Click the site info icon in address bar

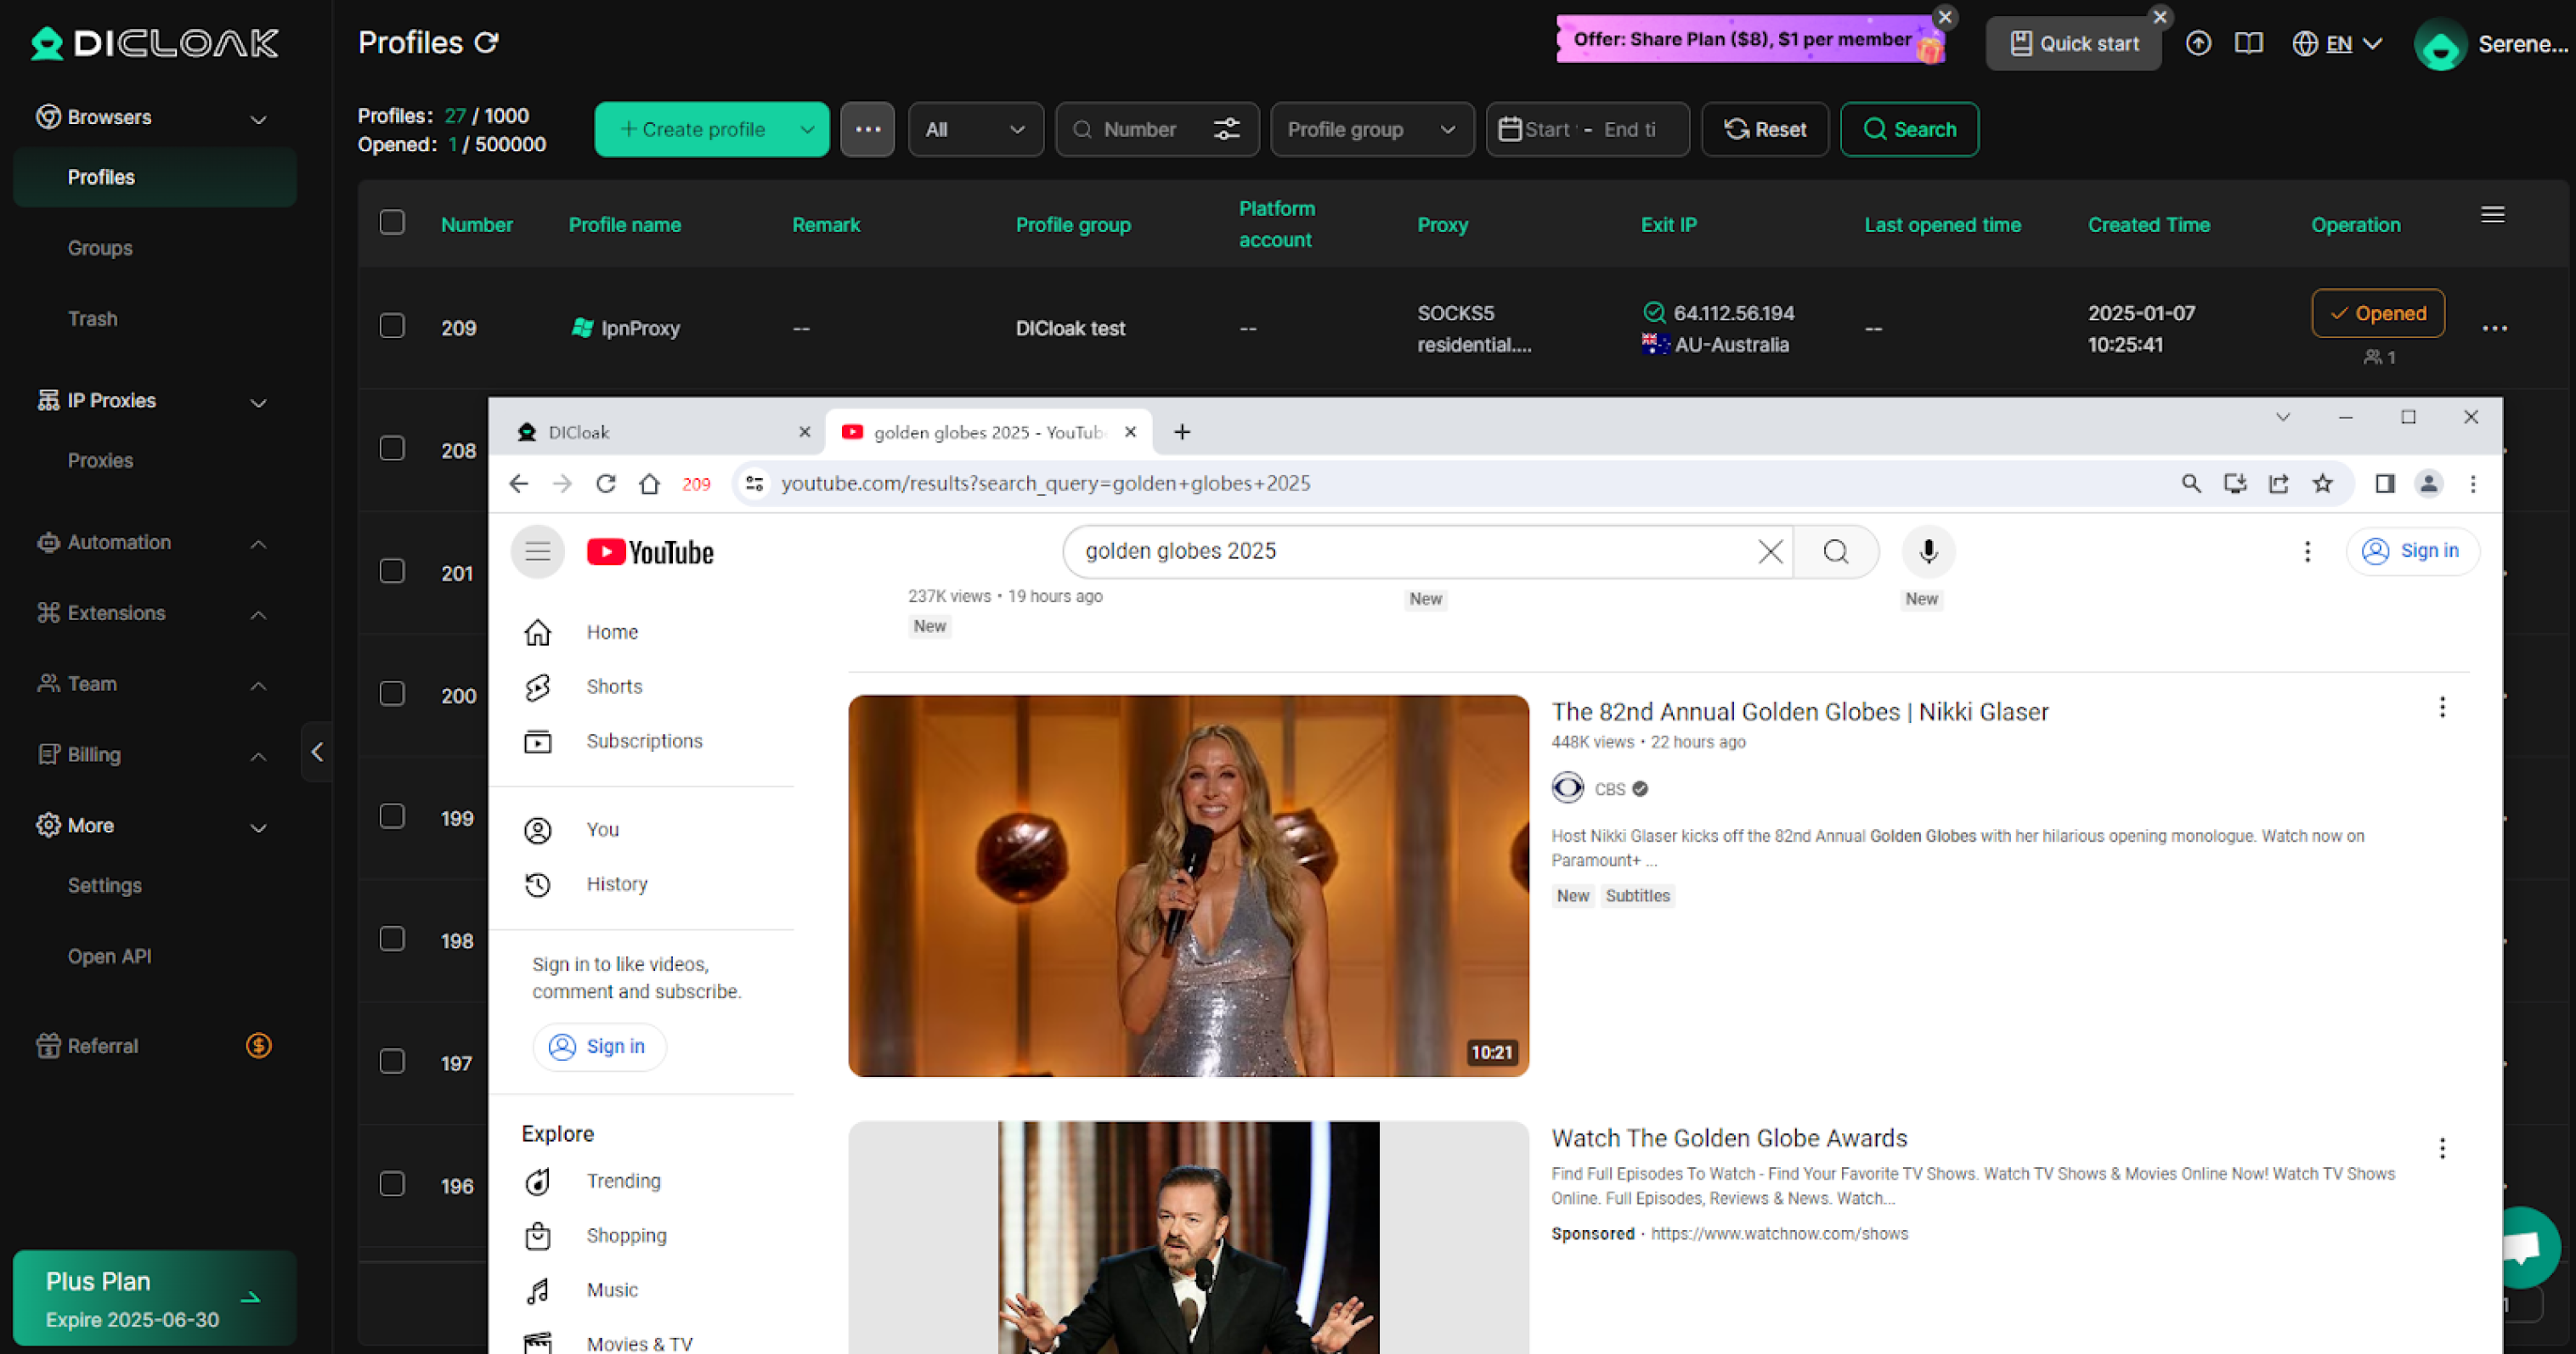[x=755, y=484]
